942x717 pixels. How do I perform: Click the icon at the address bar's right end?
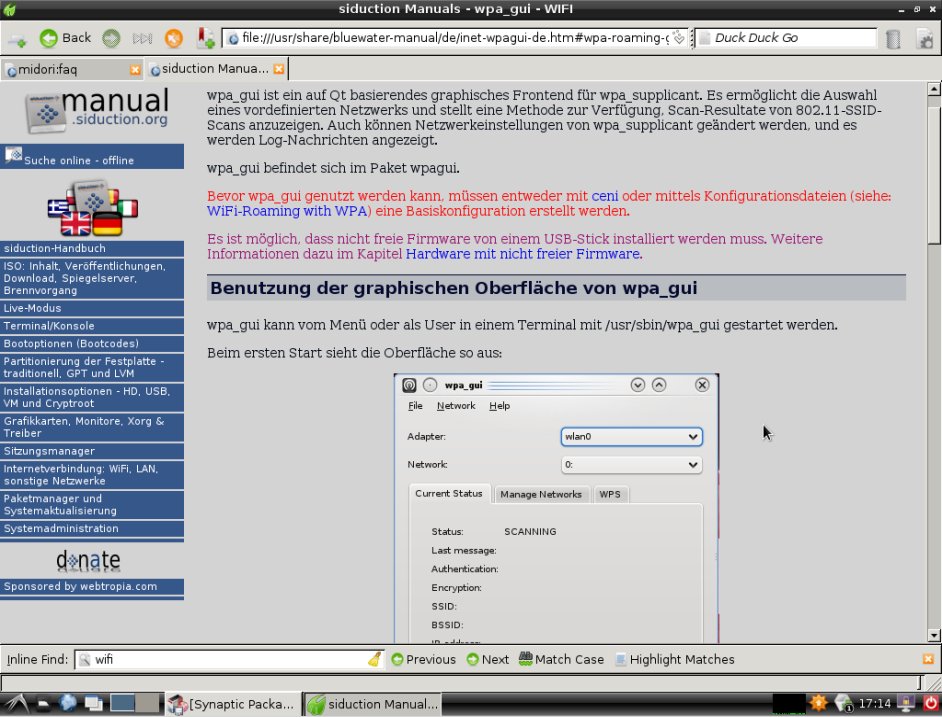(x=678, y=38)
